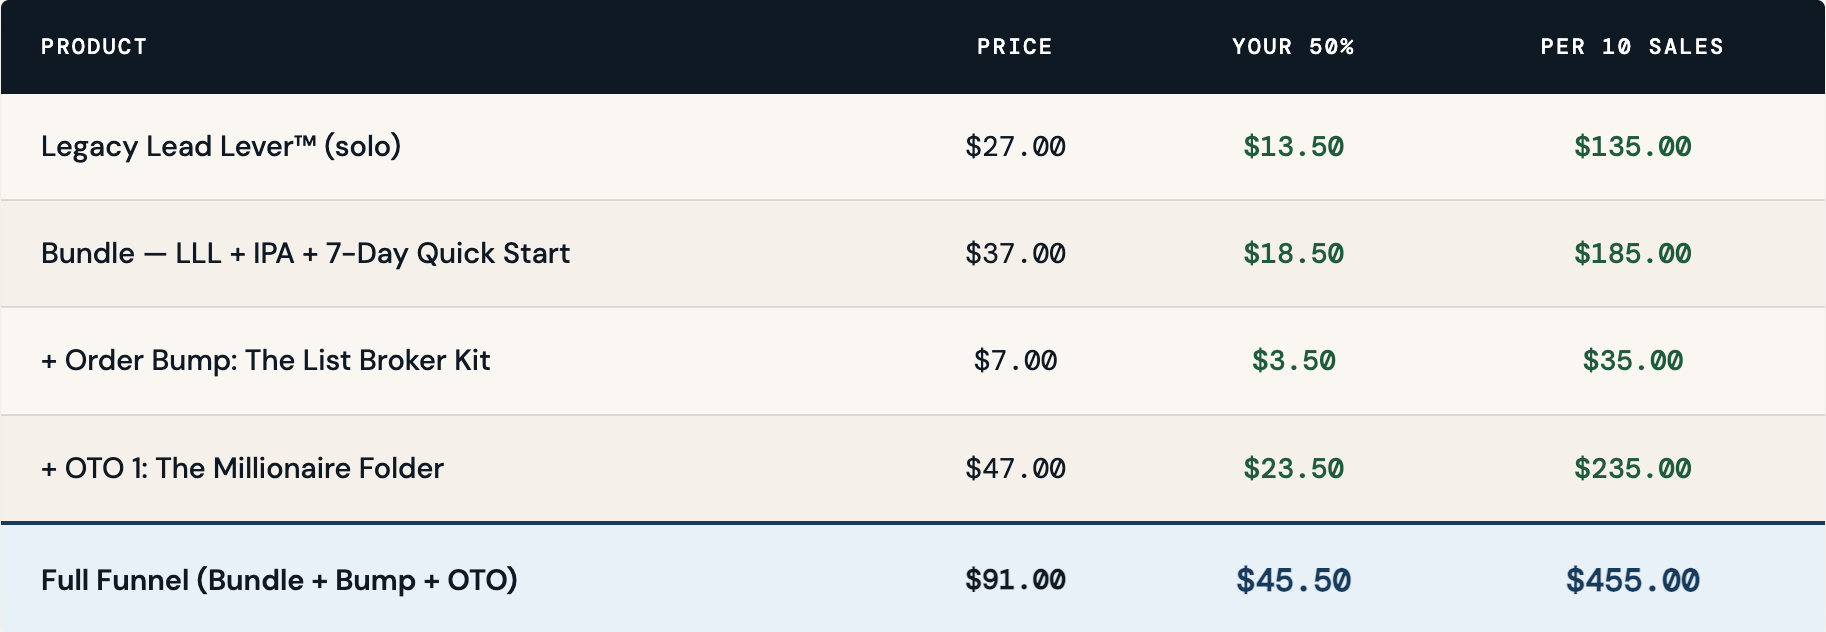The width and height of the screenshot is (1826, 632).
Task: Click the $23.50 commission cell
Action: click(1293, 469)
